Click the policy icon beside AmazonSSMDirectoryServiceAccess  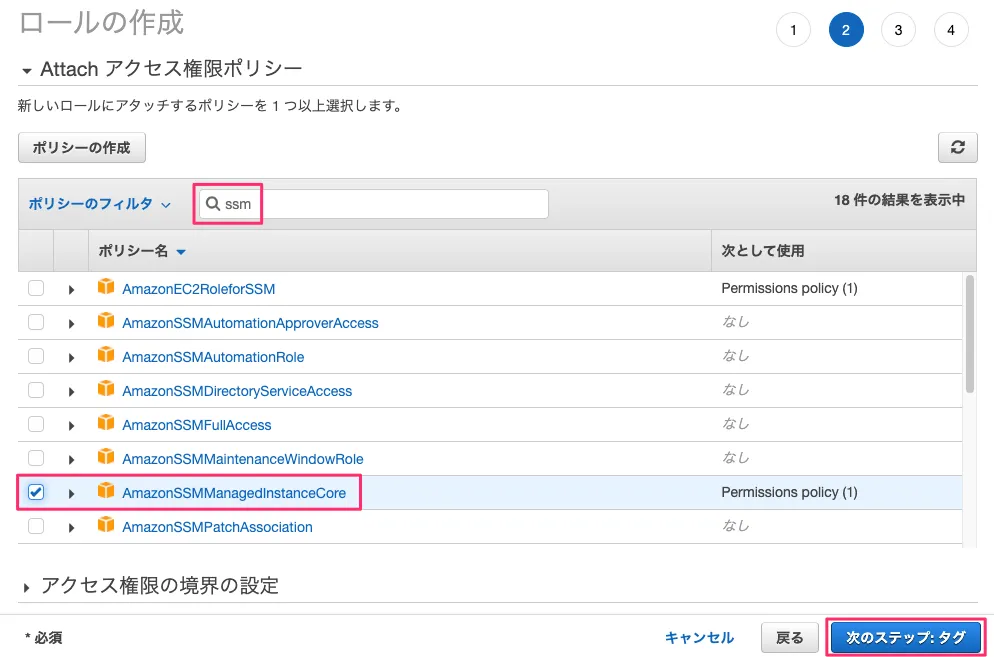[x=106, y=390]
